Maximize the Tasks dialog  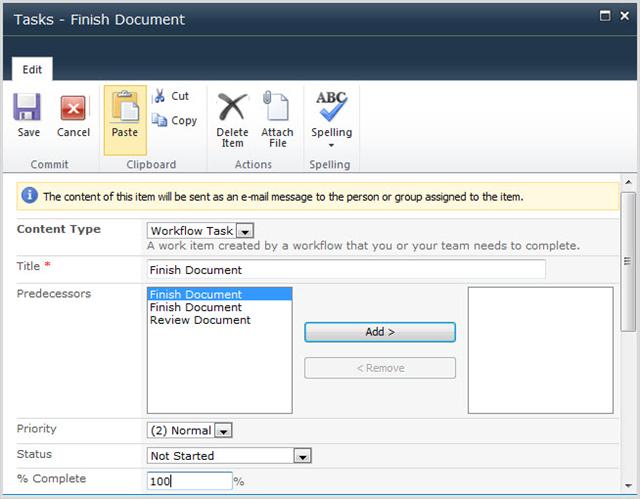point(605,16)
